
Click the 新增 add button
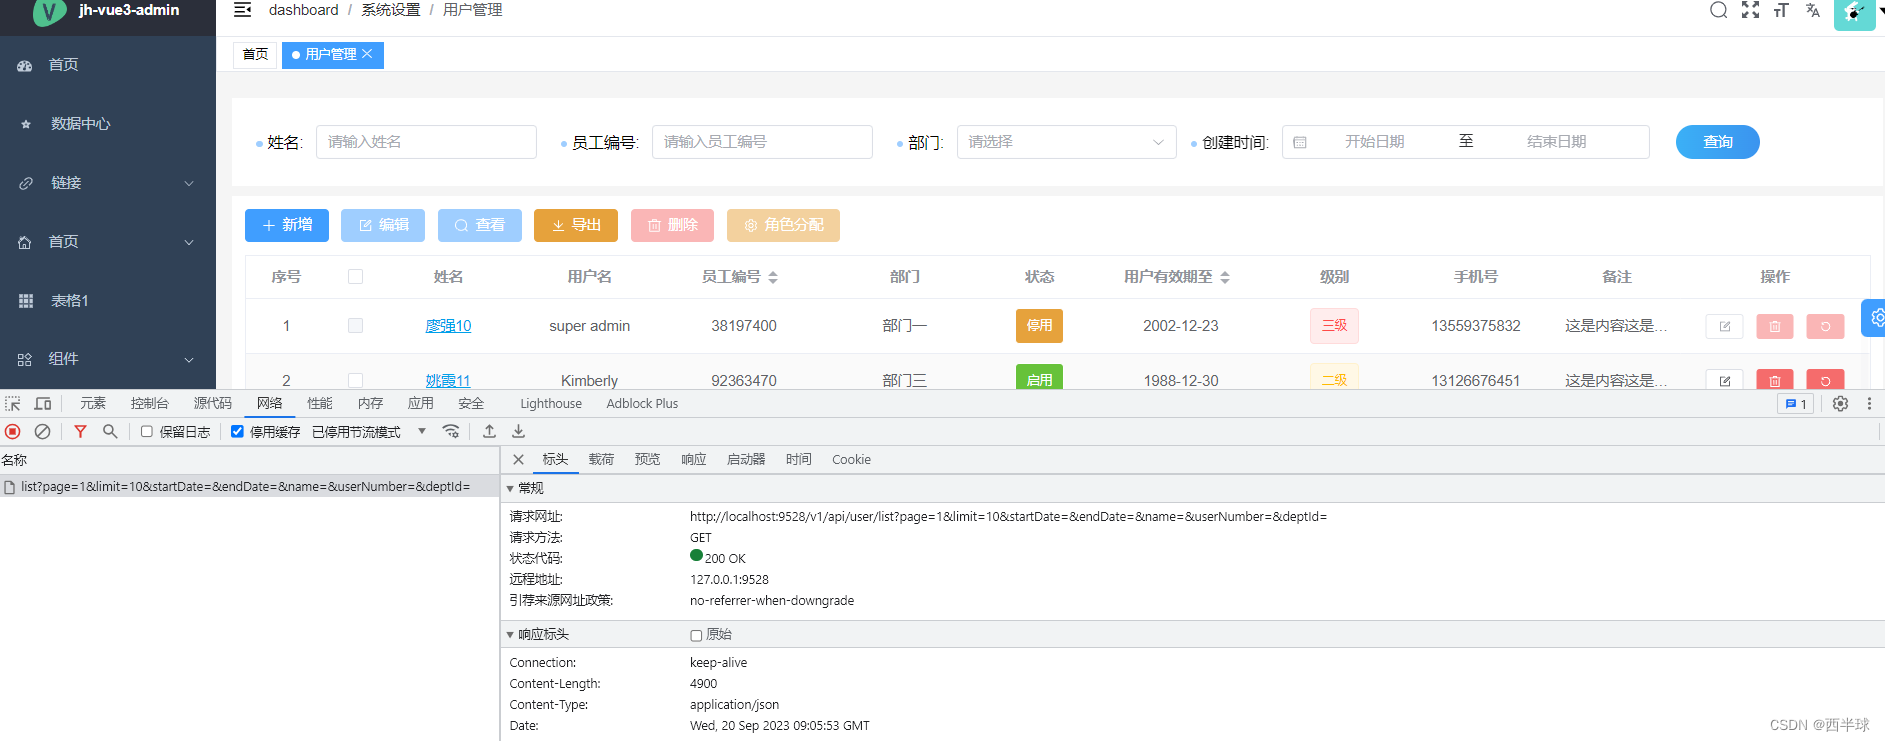[287, 225]
